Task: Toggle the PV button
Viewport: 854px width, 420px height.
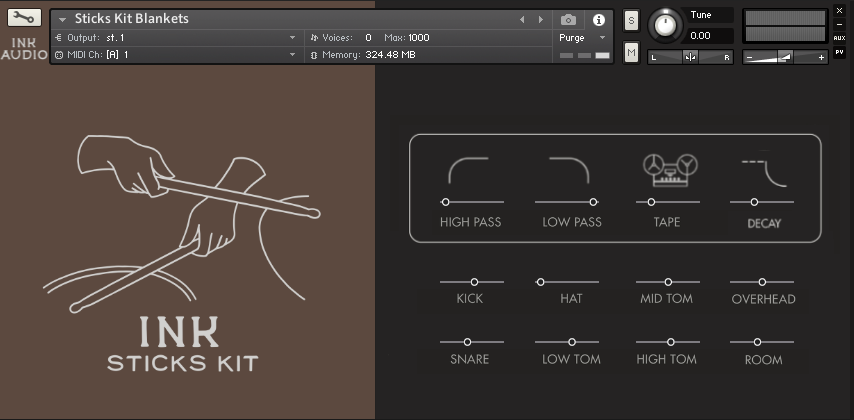Action: pyautogui.click(x=839, y=52)
